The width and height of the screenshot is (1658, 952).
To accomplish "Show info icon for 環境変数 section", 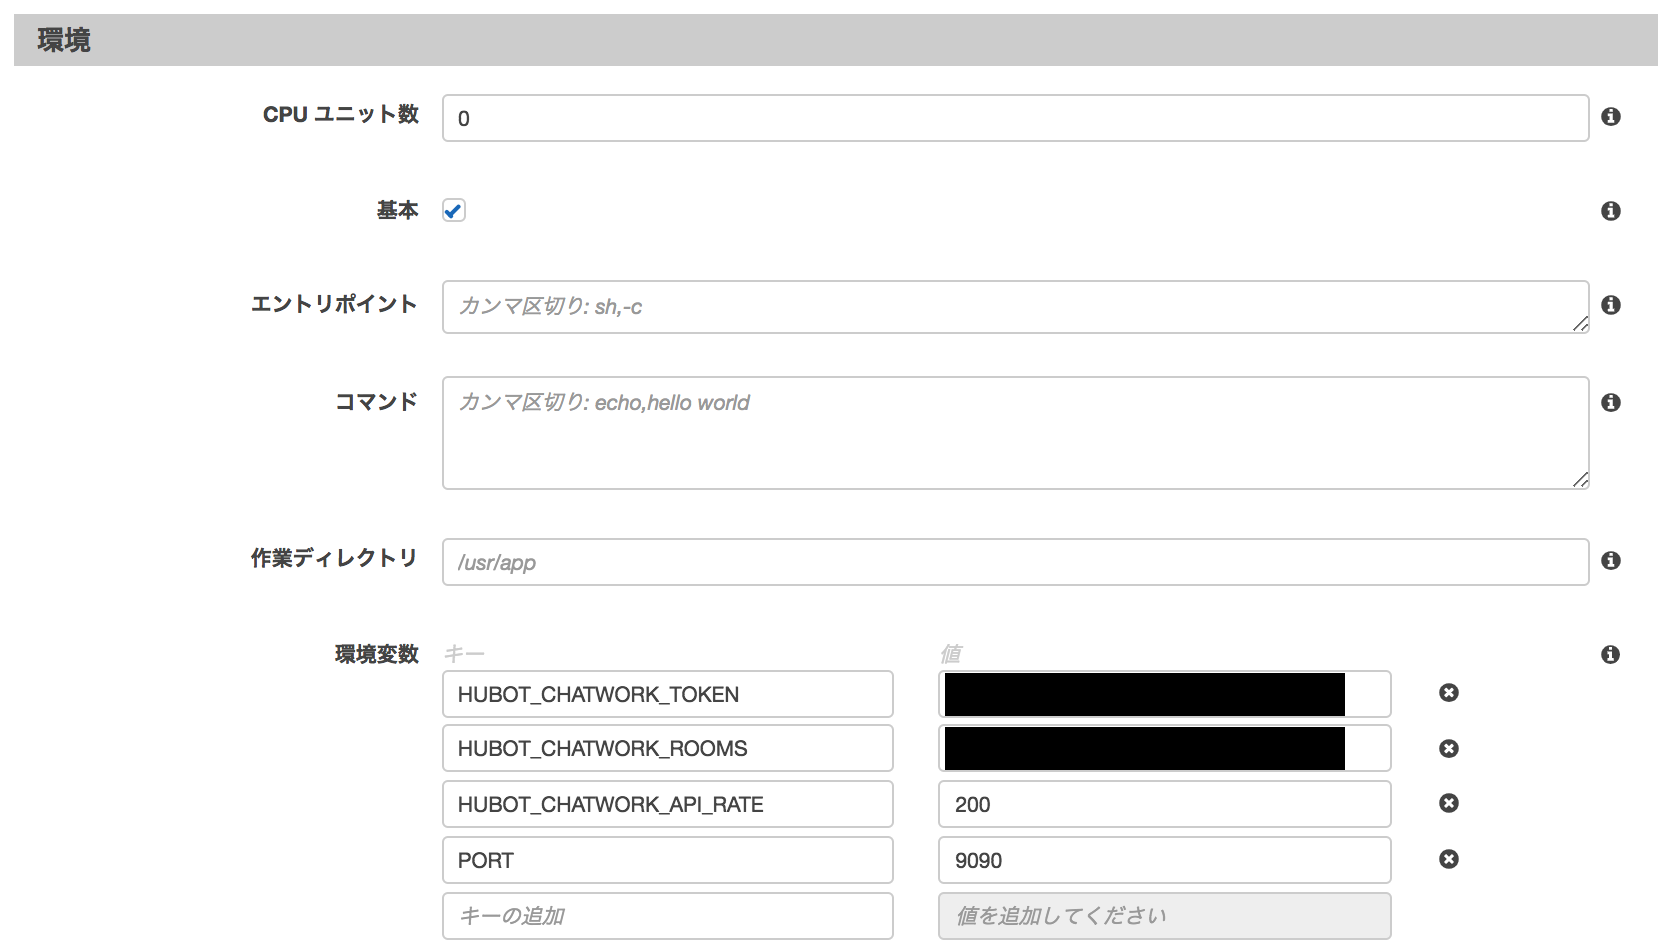I will coord(1610,655).
